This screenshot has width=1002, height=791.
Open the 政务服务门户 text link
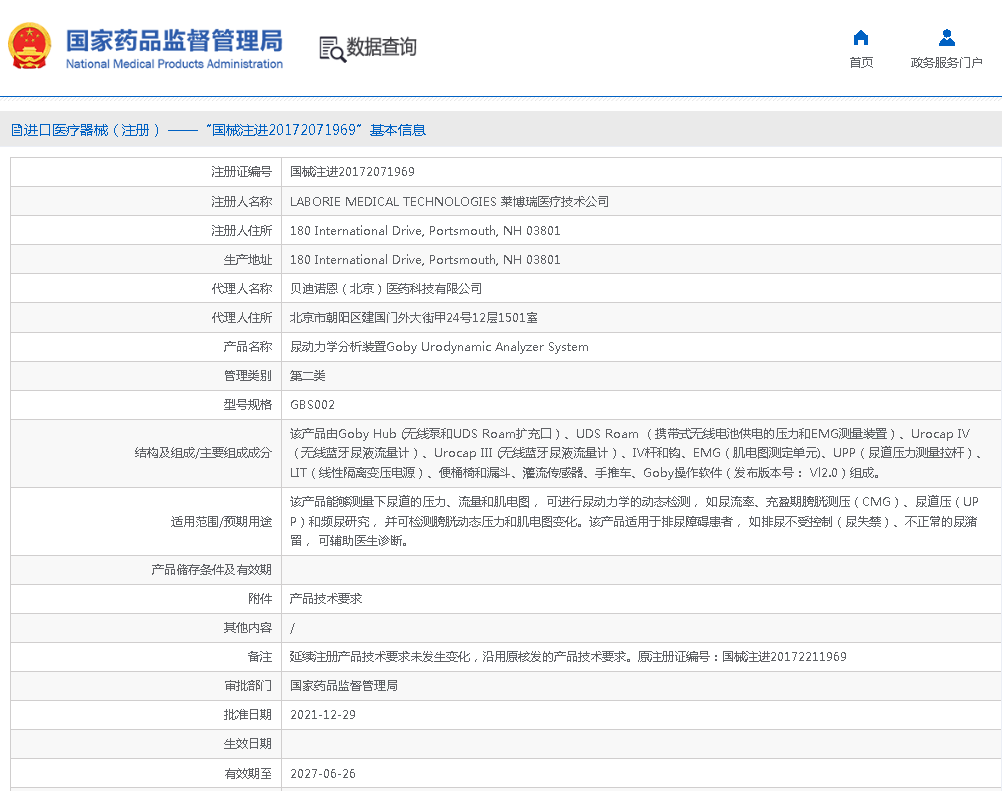[x=946, y=63]
